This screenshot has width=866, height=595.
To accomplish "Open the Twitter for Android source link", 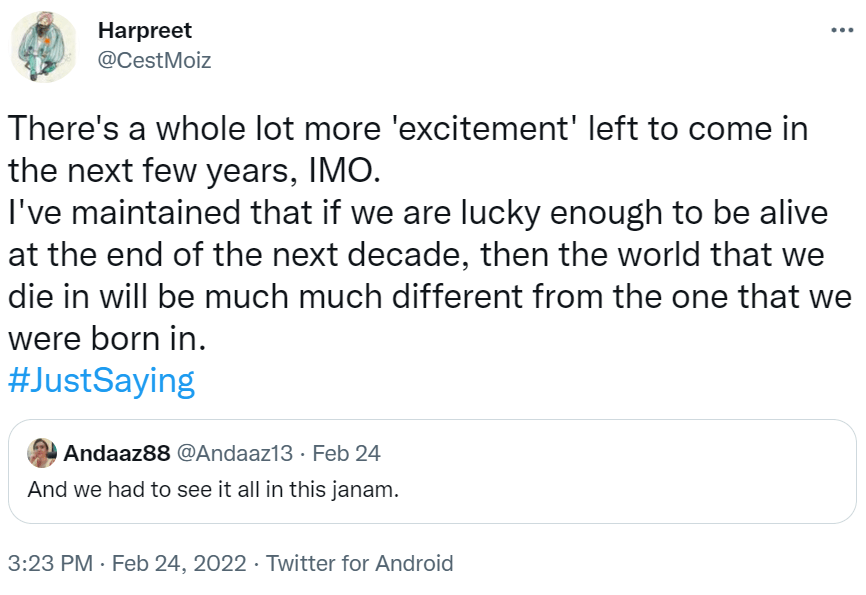I will [359, 563].
